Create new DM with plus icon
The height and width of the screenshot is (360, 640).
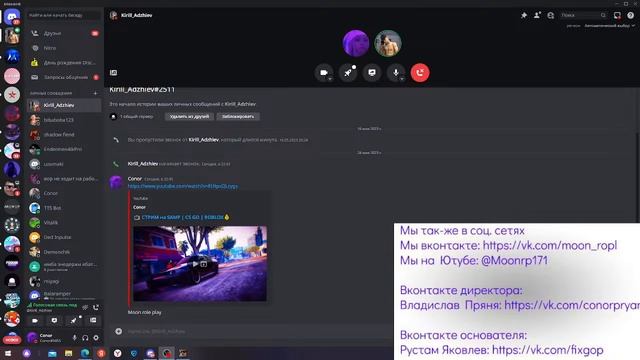click(96, 93)
